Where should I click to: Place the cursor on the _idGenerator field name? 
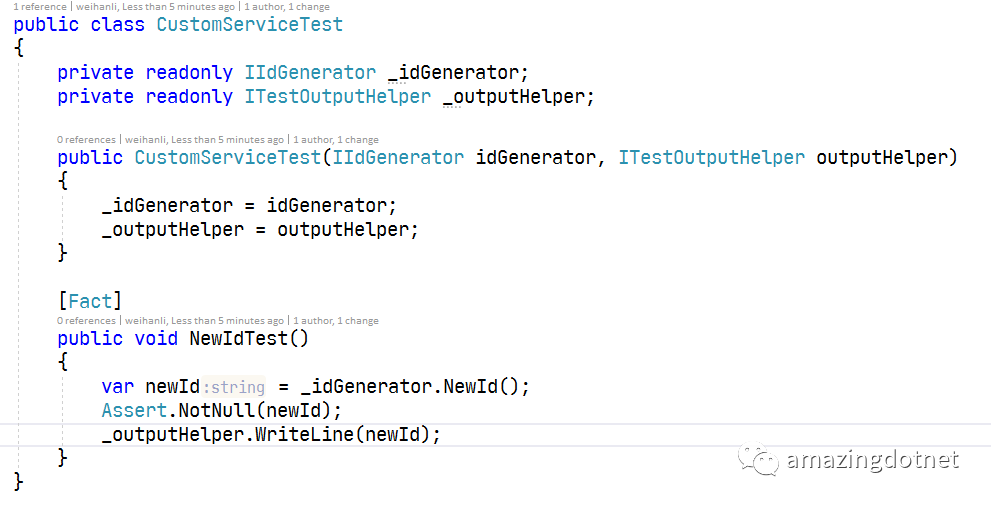pyautogui.click(x=453, y=73)
